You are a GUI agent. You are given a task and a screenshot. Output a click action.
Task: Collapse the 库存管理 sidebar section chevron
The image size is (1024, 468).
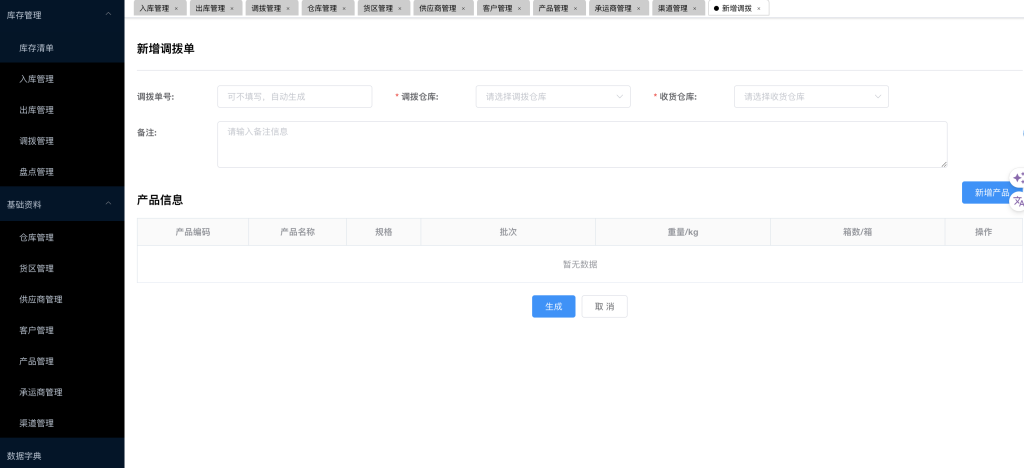coord(108,15)
